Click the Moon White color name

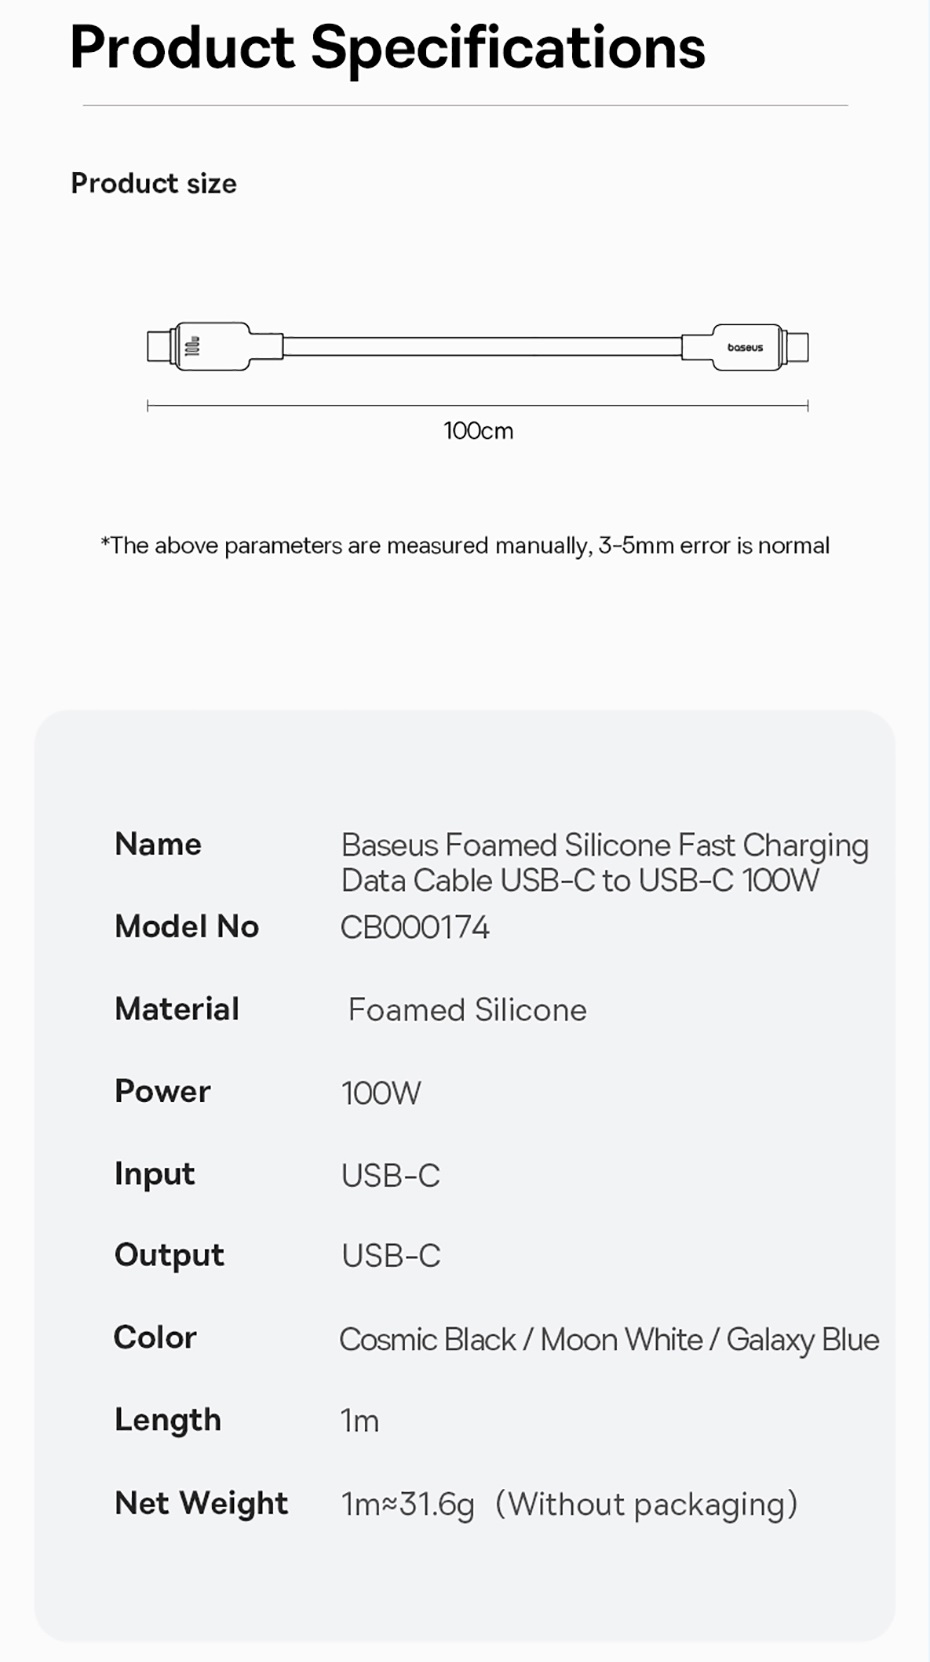[x=621, y=1340]
